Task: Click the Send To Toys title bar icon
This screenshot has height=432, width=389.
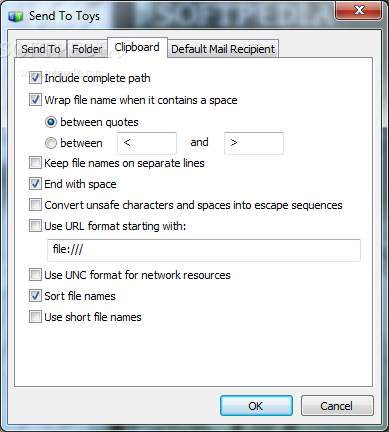Action: (x=15, y=16)
